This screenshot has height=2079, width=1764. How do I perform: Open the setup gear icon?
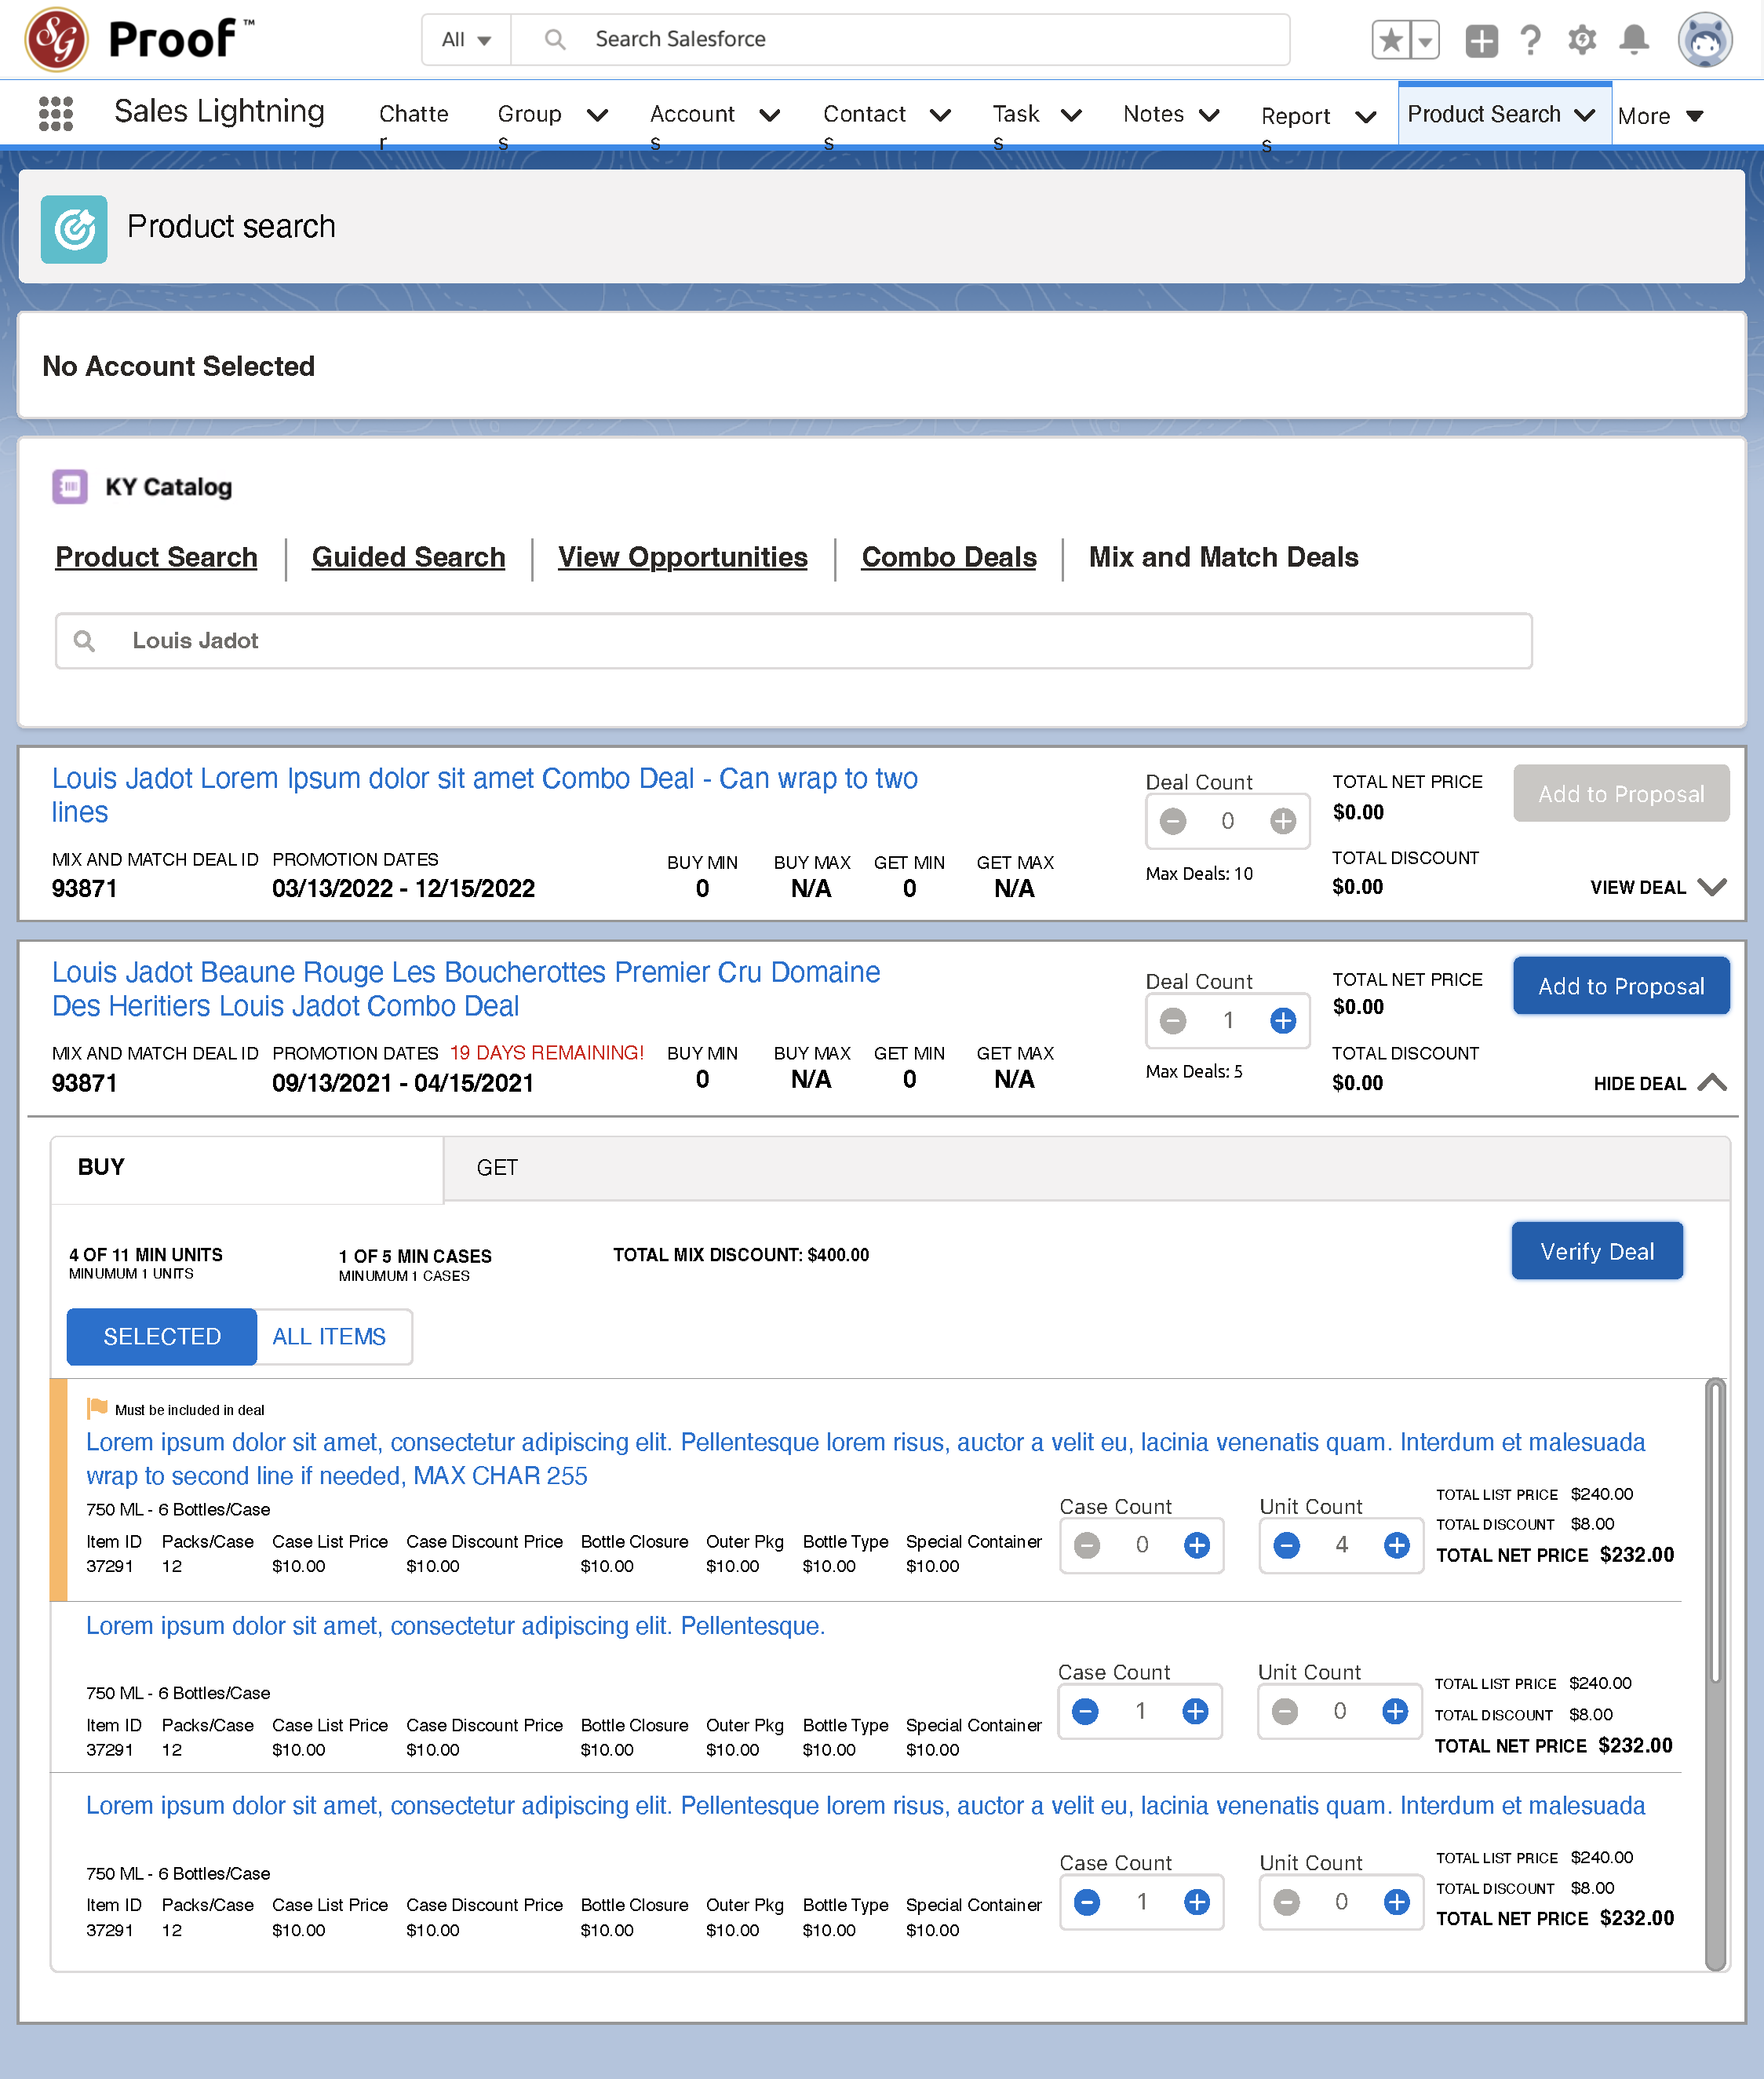[x=1581, y=40]
